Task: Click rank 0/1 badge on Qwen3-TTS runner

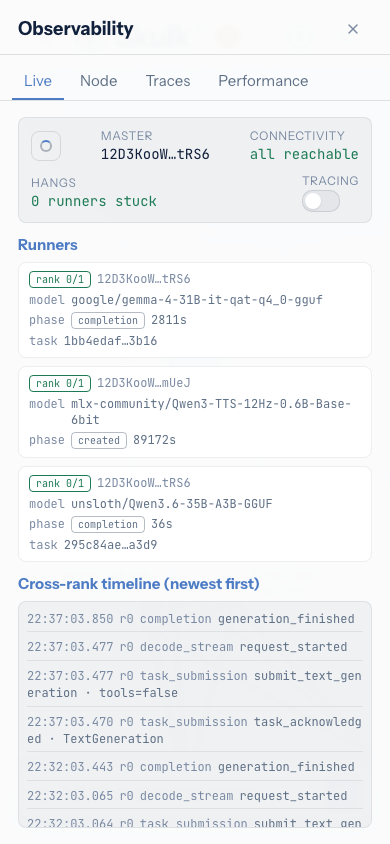Action: 60,383
